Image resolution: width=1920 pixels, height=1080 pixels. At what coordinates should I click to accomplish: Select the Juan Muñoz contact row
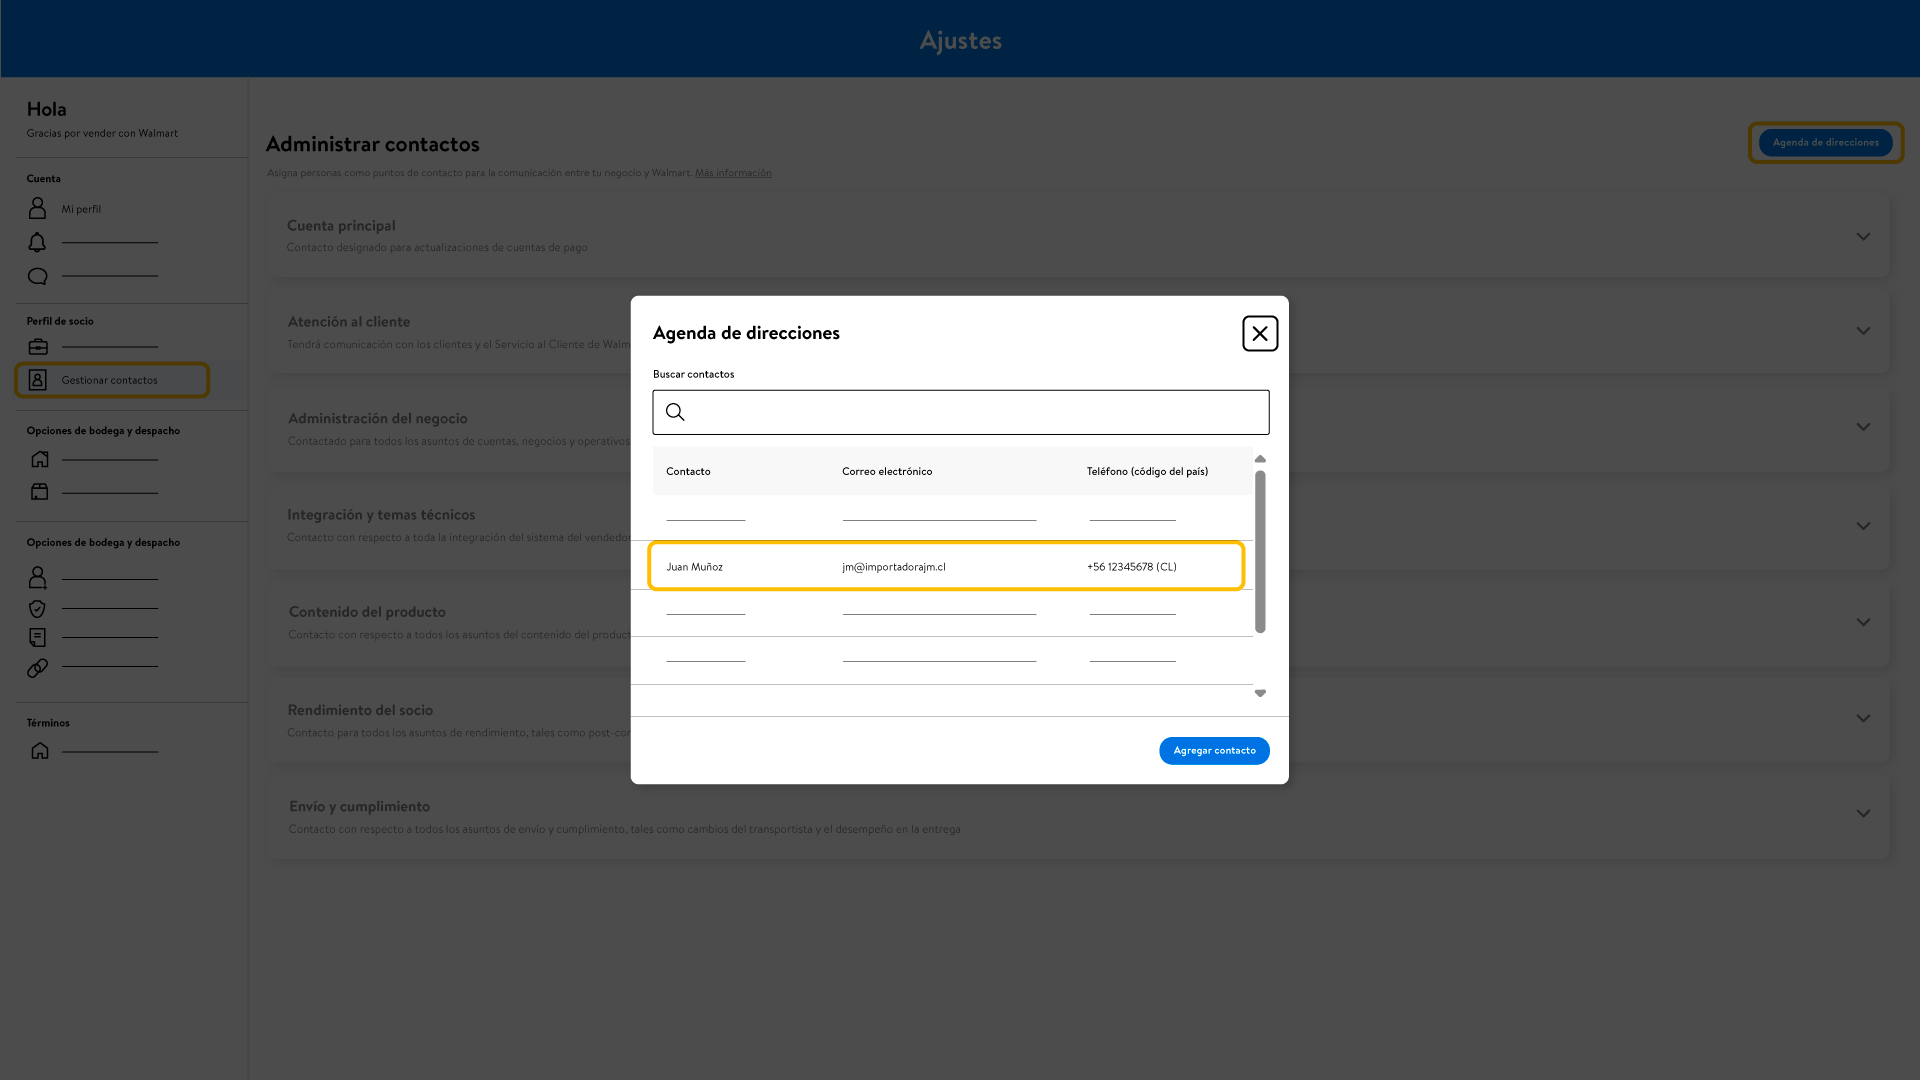[x=945, y=567]
